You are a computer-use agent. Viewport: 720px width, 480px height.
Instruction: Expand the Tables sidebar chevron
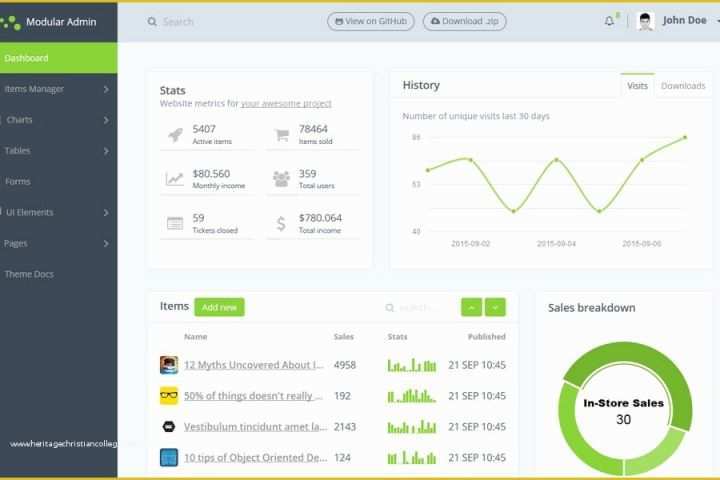106,151
